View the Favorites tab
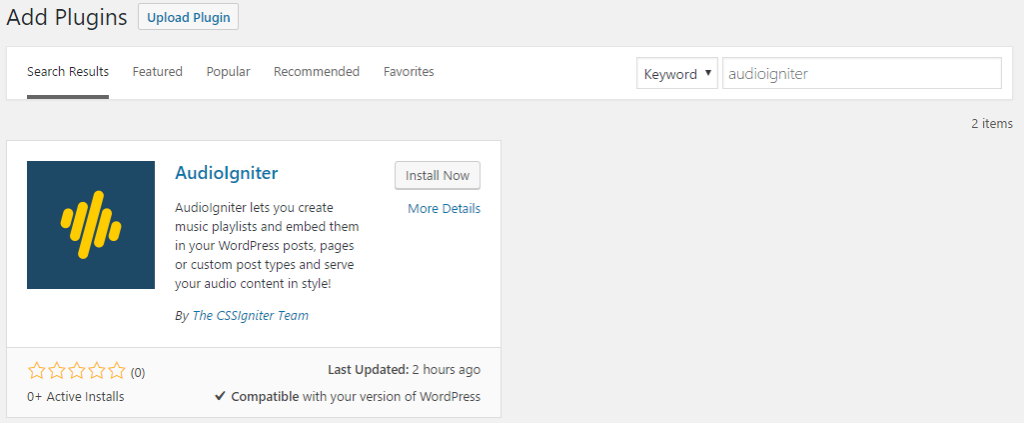Viewport: 1024px width, 423px height. pyautogui.click(x=408, y=72)
